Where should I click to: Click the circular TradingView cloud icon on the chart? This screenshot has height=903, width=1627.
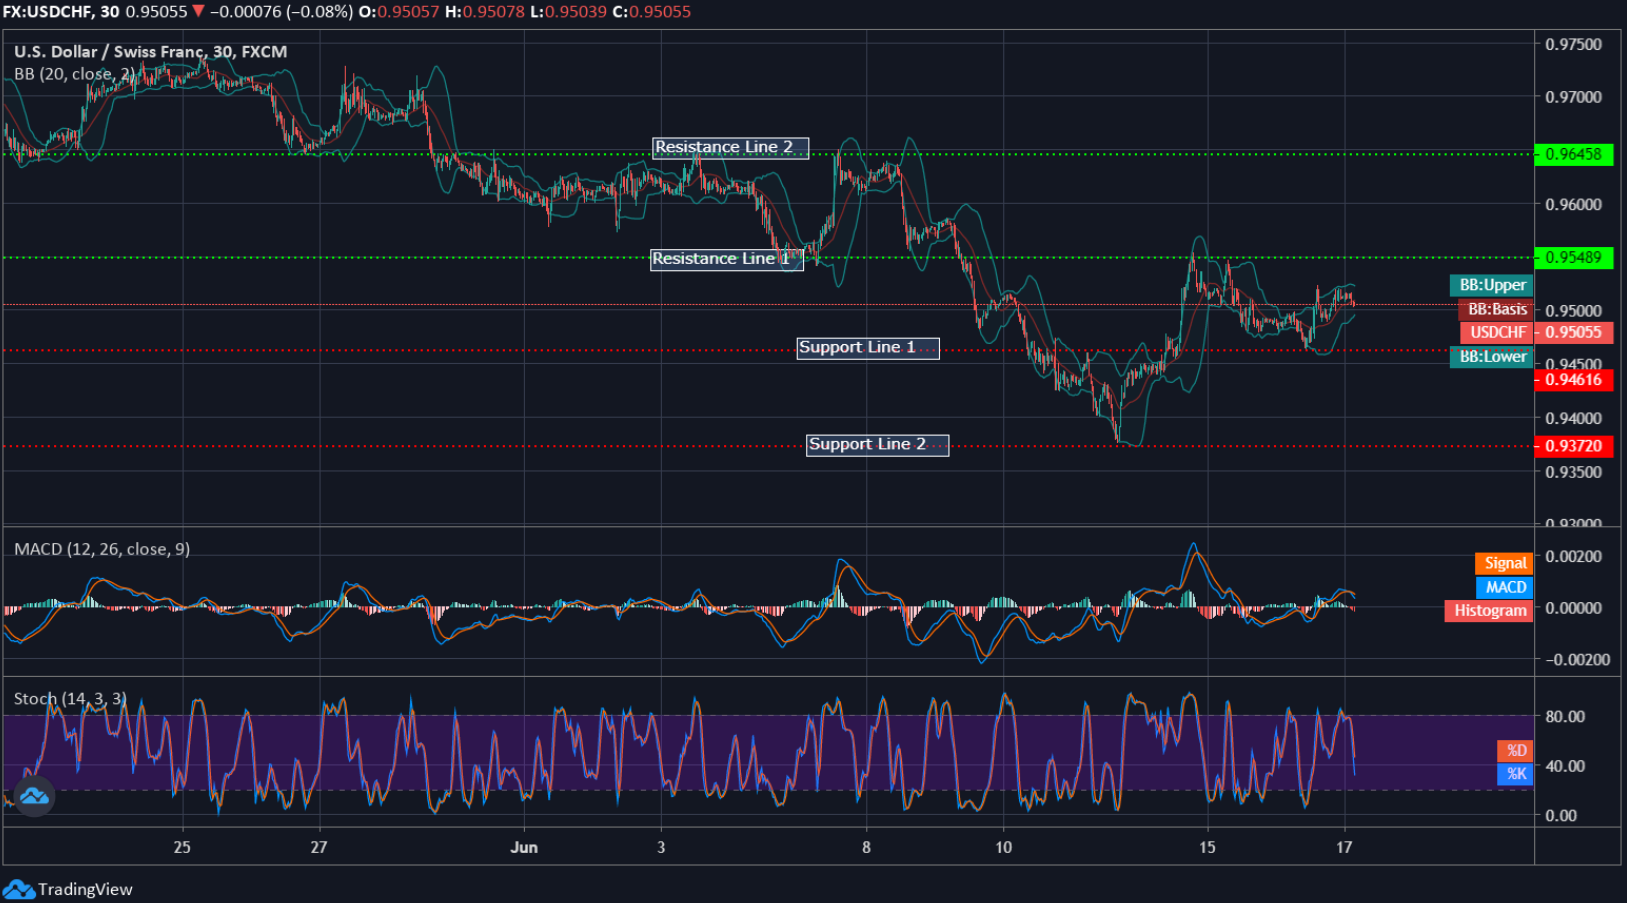35,798
